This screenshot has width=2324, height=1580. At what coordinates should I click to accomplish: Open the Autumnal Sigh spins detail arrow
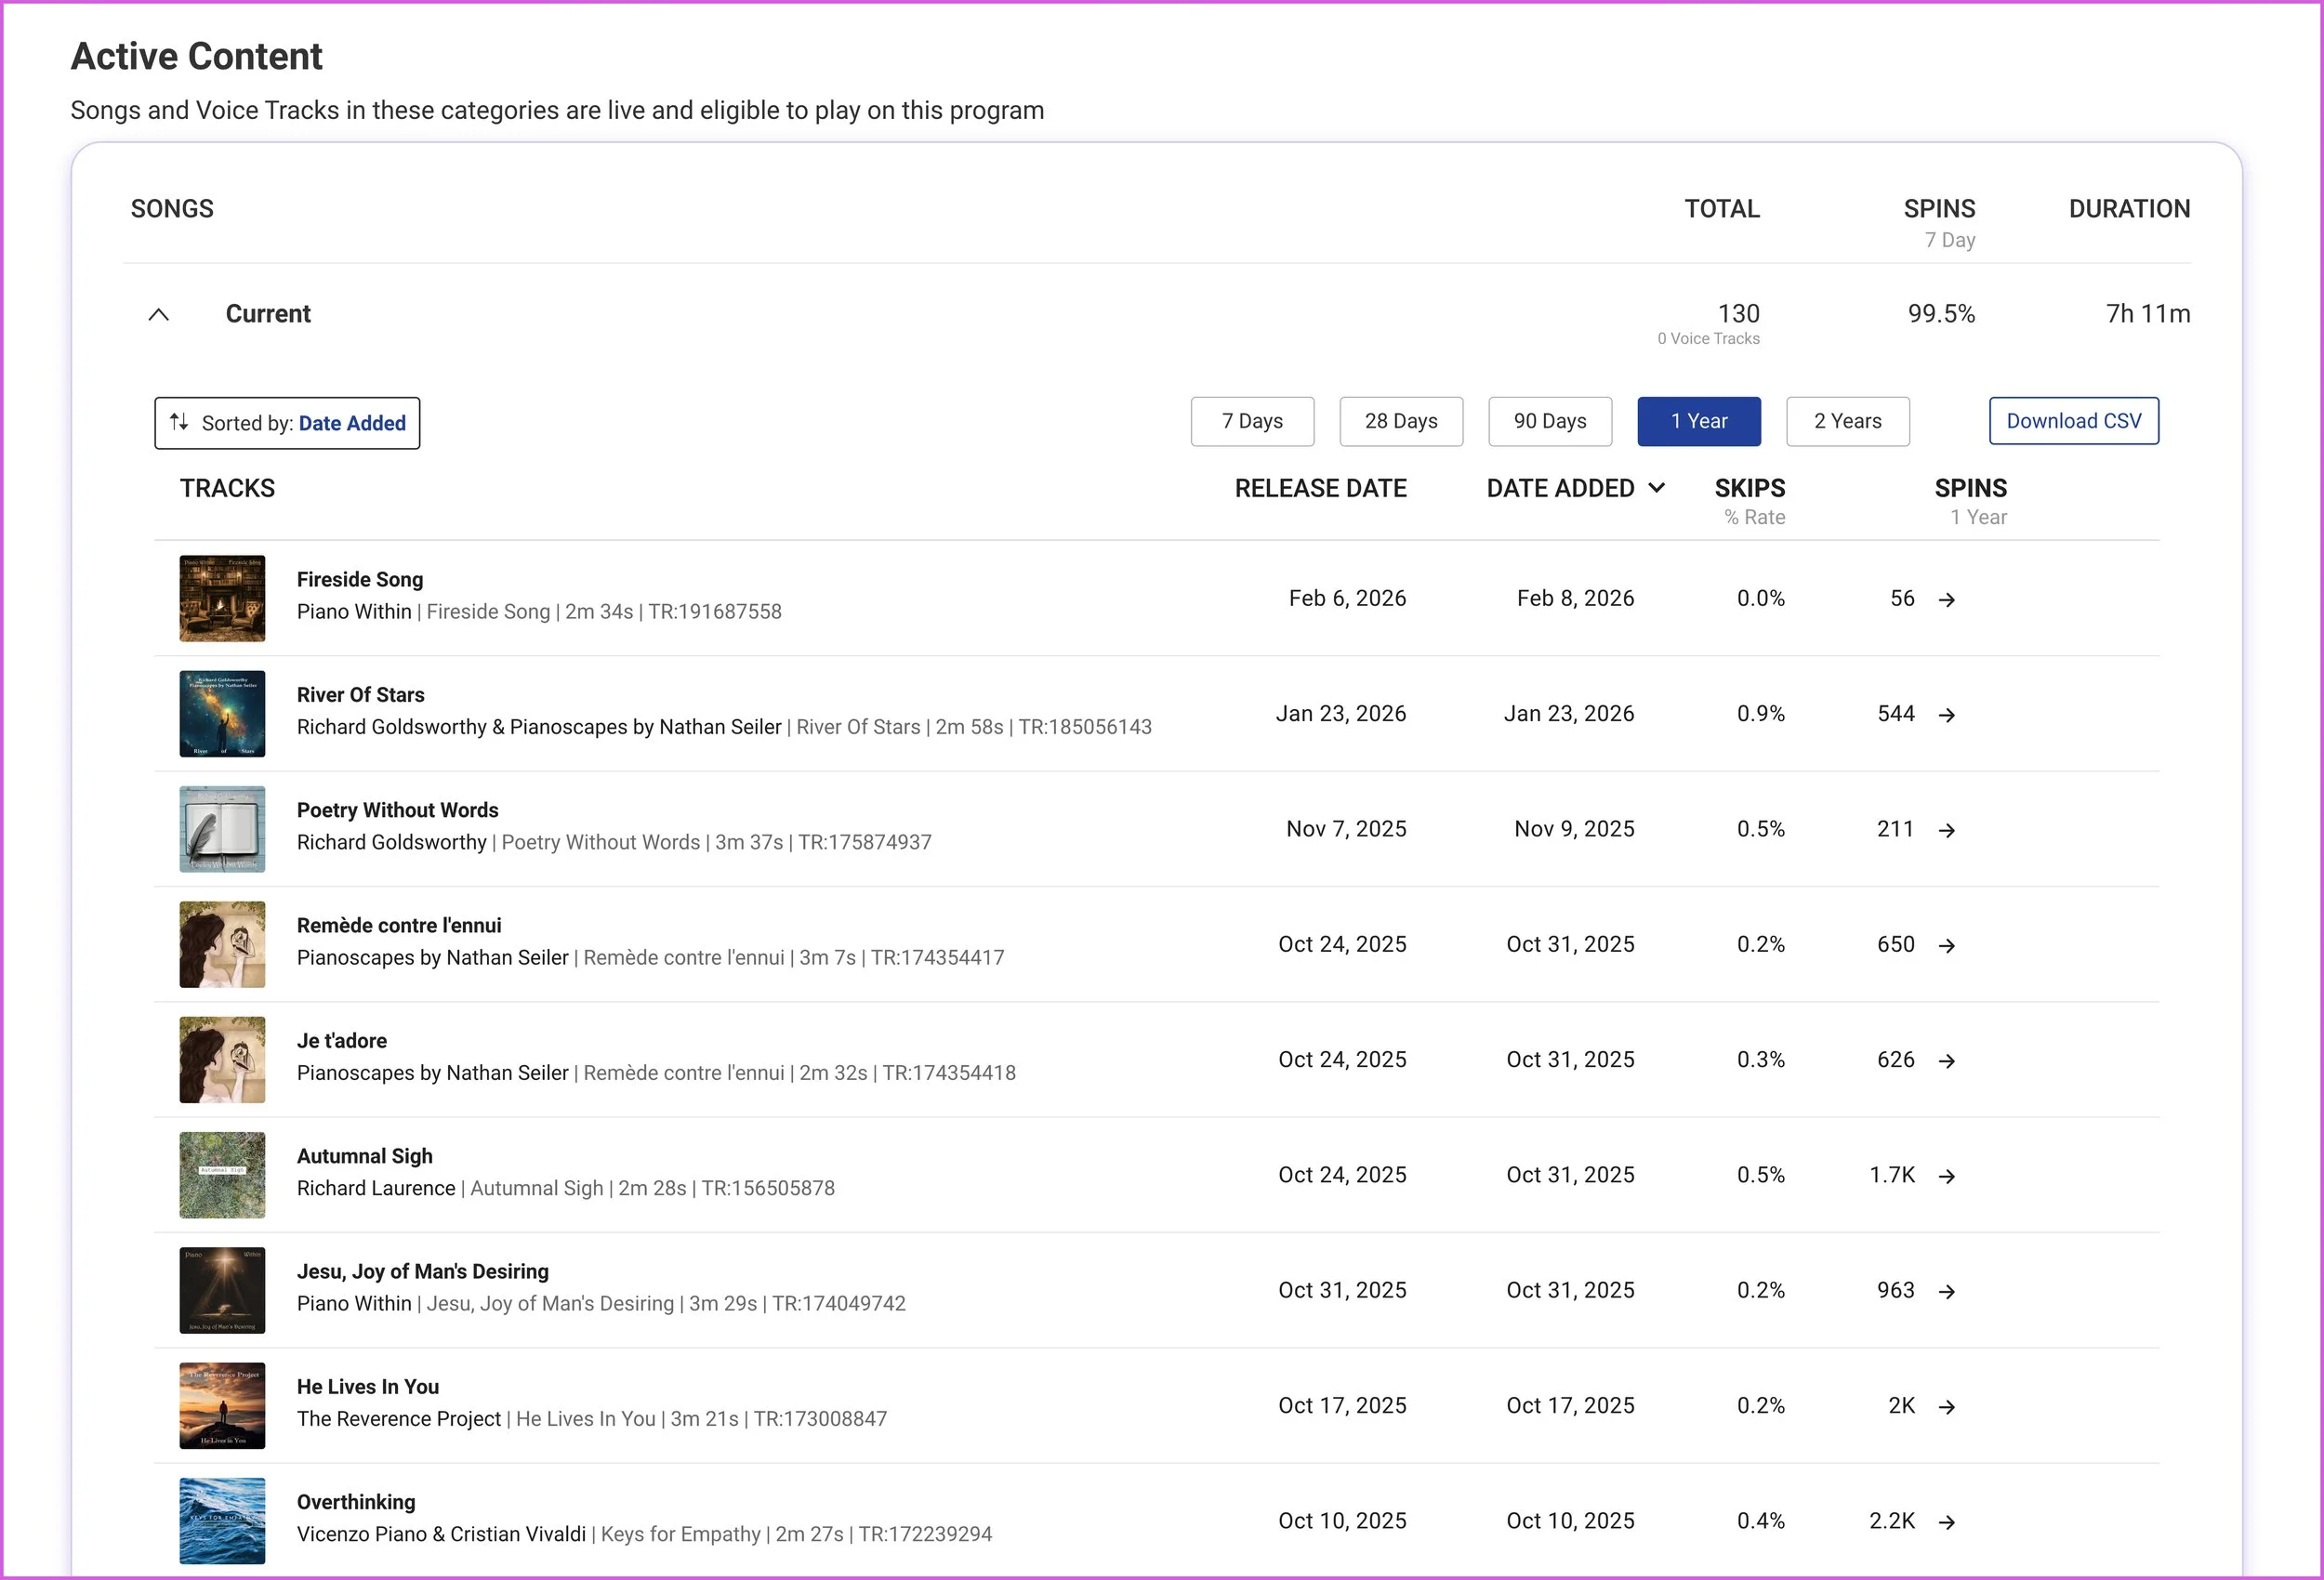tap(1946, 1176)
